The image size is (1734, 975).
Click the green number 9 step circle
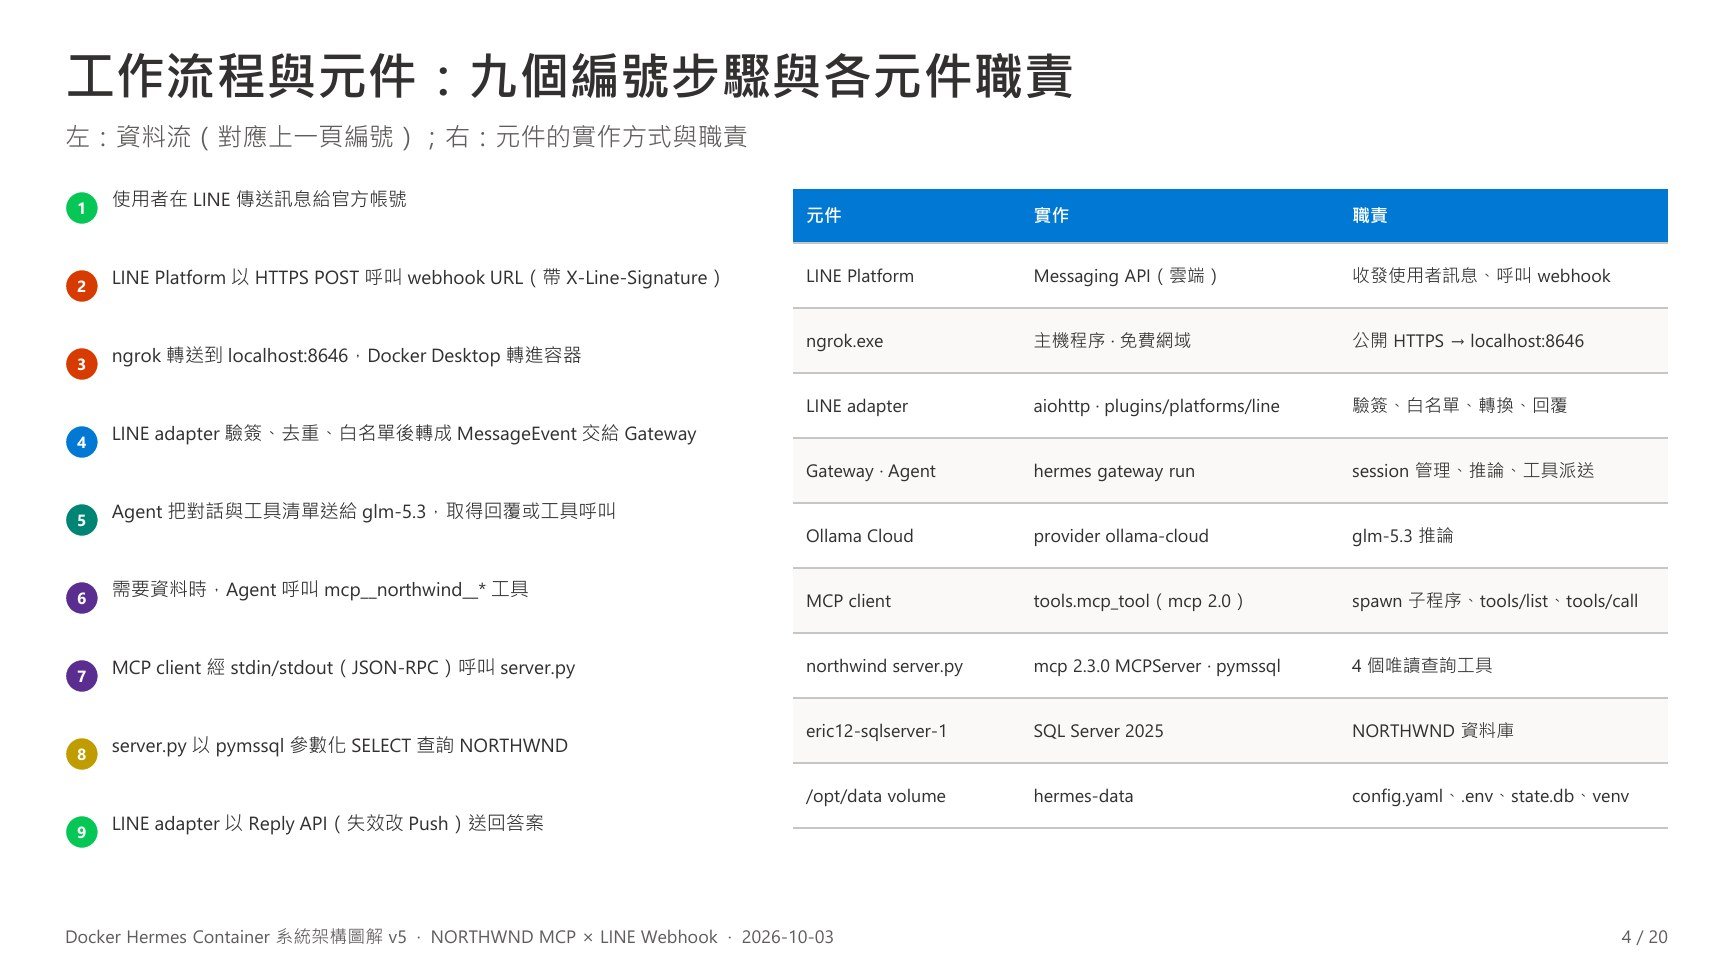(82, 831)
